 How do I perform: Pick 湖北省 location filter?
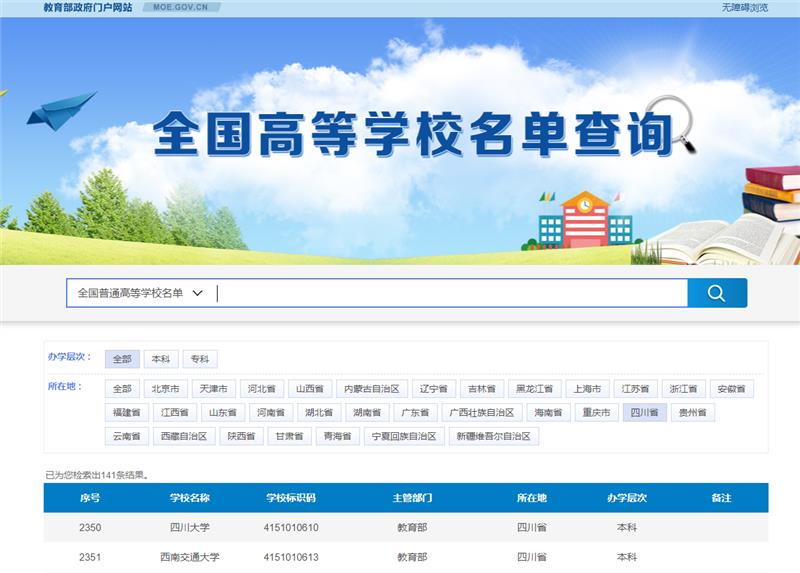[319, 412]
